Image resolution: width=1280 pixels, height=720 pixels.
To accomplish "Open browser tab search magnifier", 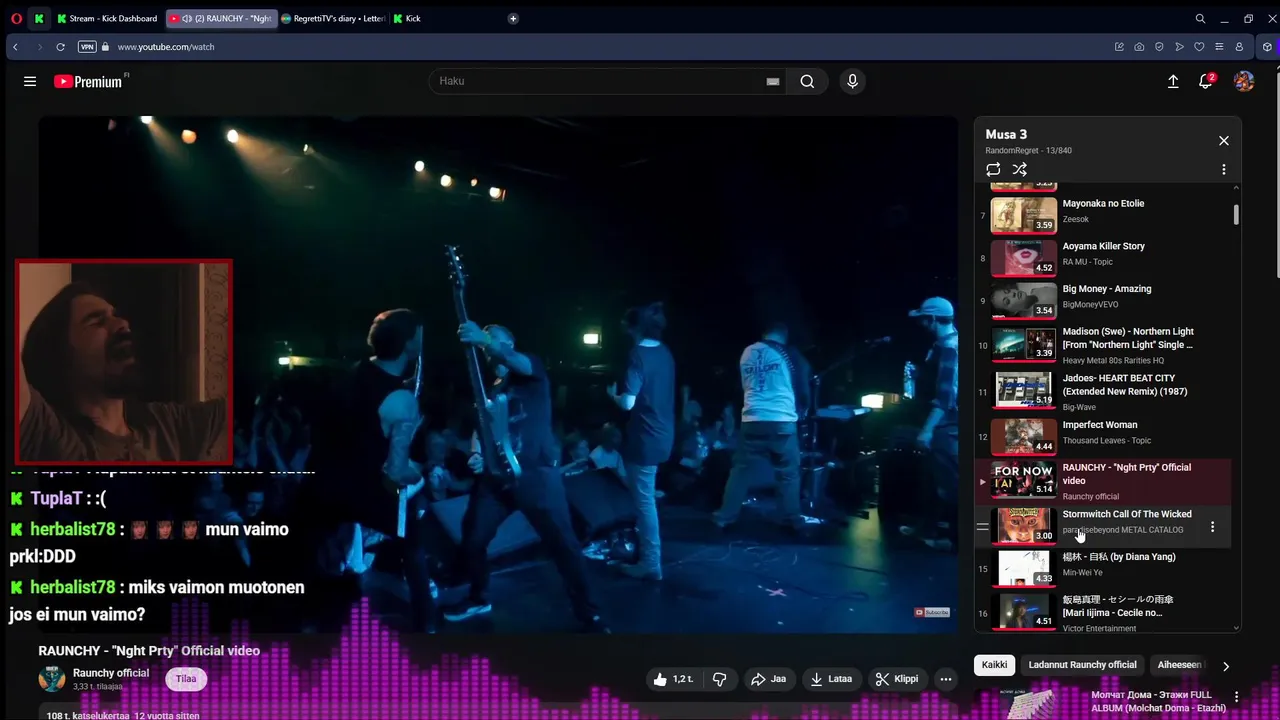I will (1200, 18).
